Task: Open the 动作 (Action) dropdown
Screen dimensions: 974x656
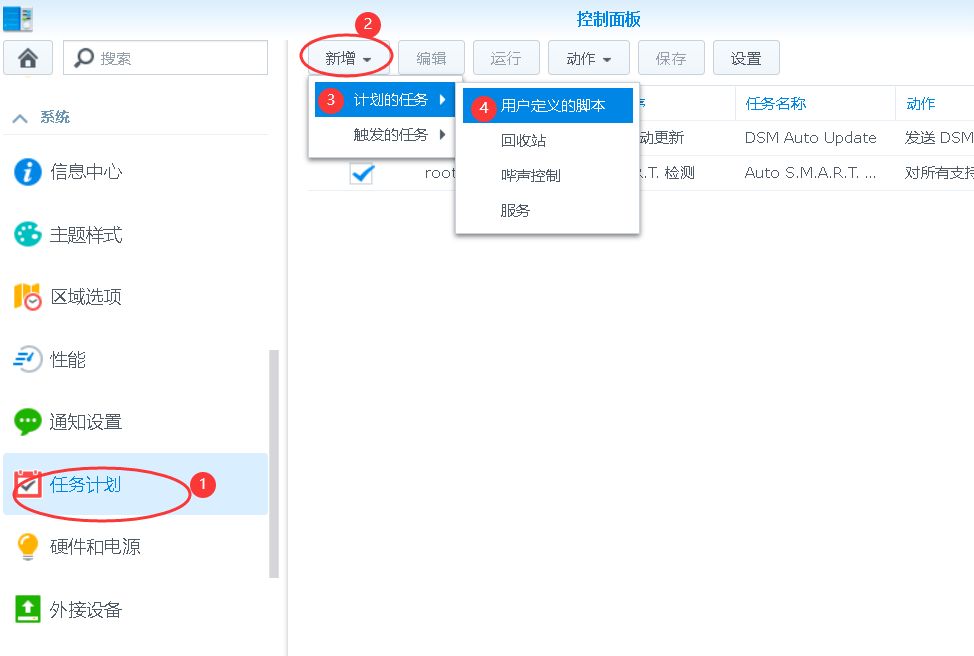Action: point(588,59)
